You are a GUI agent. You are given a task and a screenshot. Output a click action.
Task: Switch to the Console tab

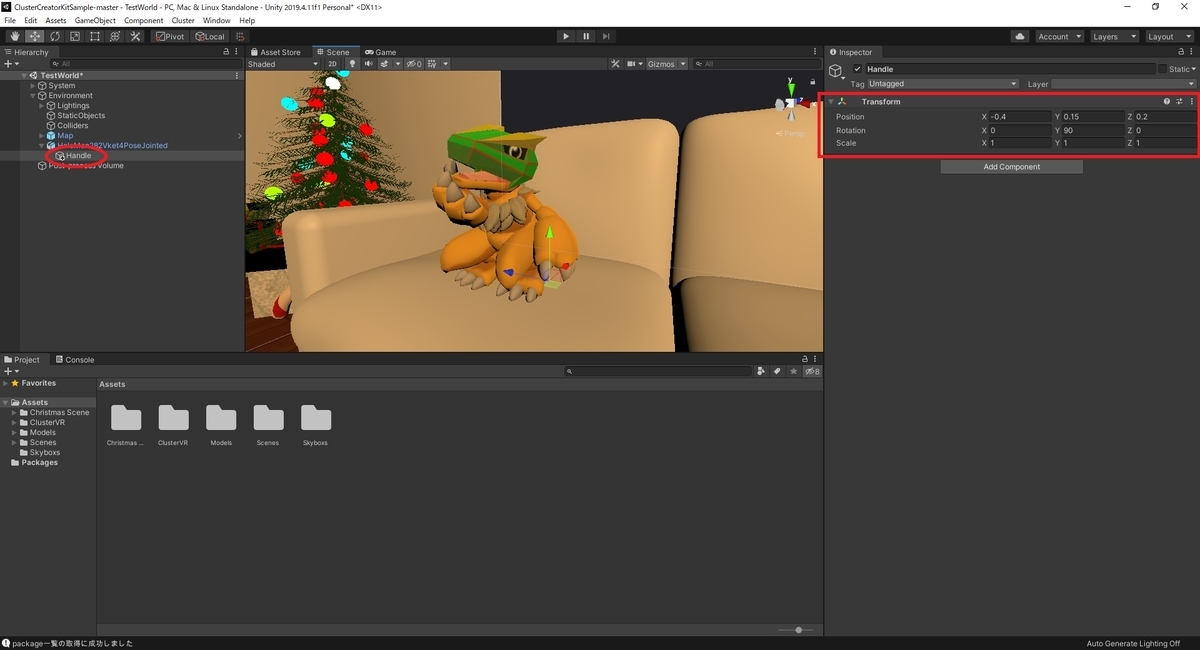75,360
